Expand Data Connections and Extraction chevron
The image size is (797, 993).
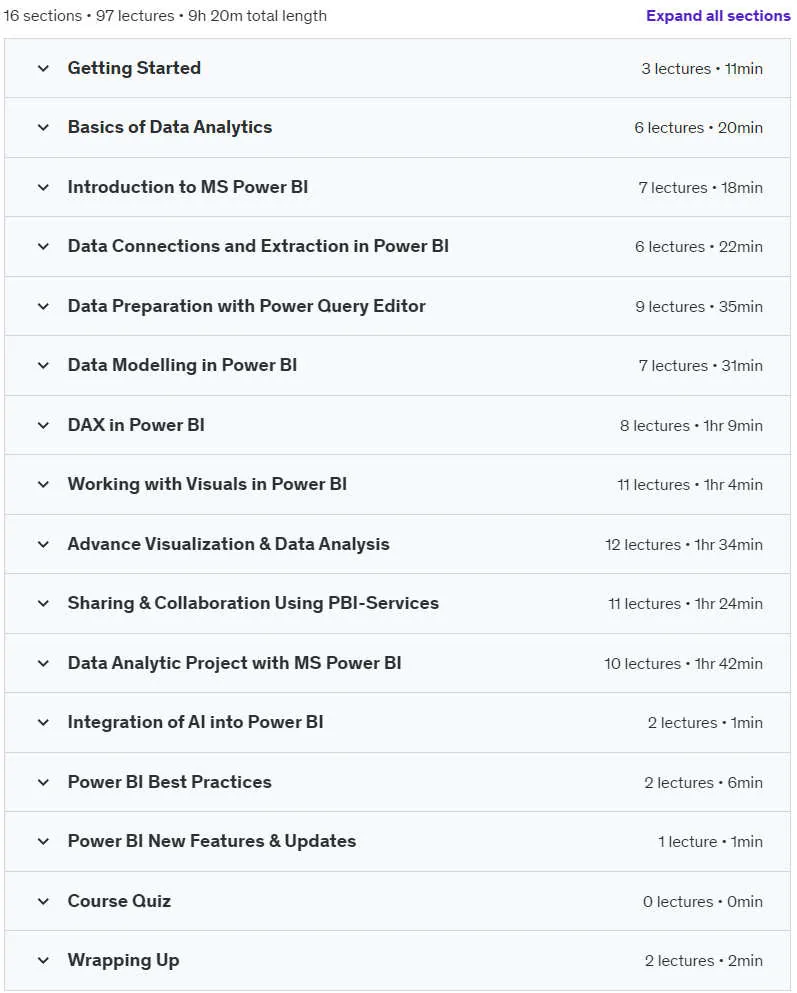pos(43,246)
